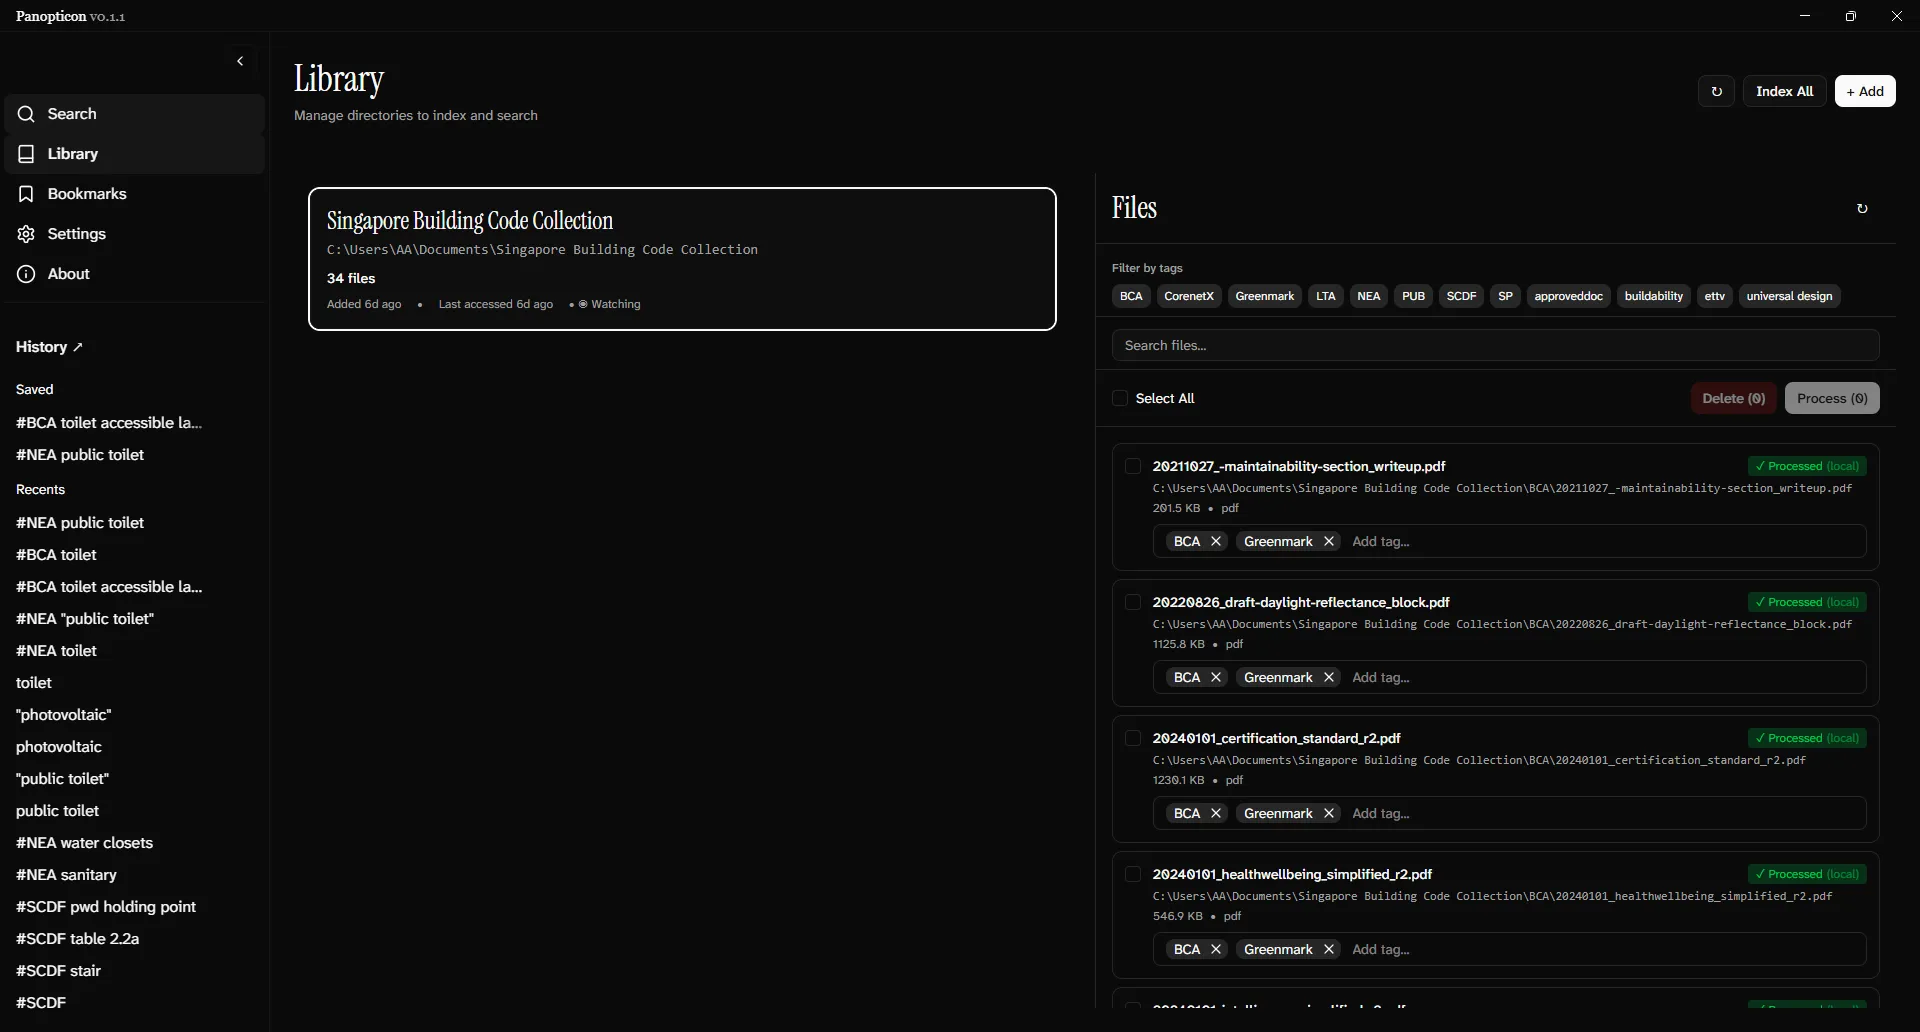Refresh the Files list with its reload icon

click(1862, 208)
